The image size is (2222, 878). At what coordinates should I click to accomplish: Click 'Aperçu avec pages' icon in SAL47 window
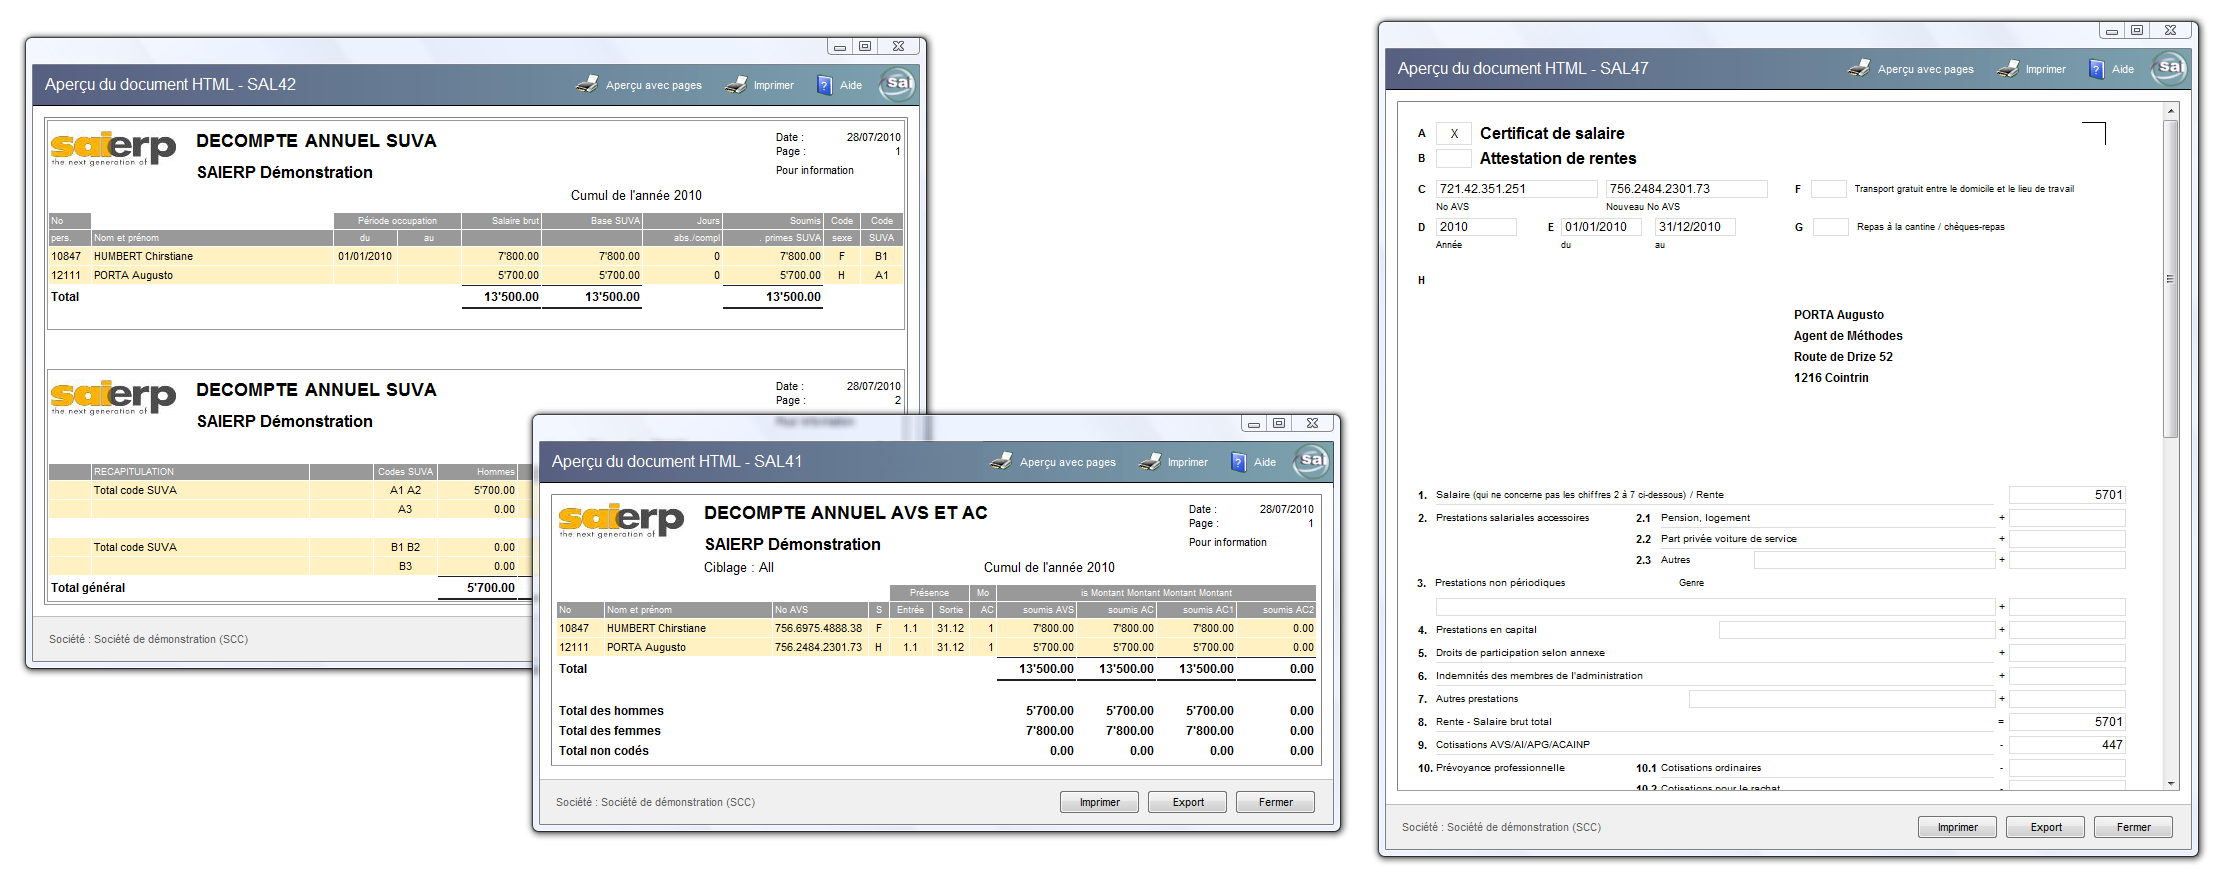(1859, 68)
